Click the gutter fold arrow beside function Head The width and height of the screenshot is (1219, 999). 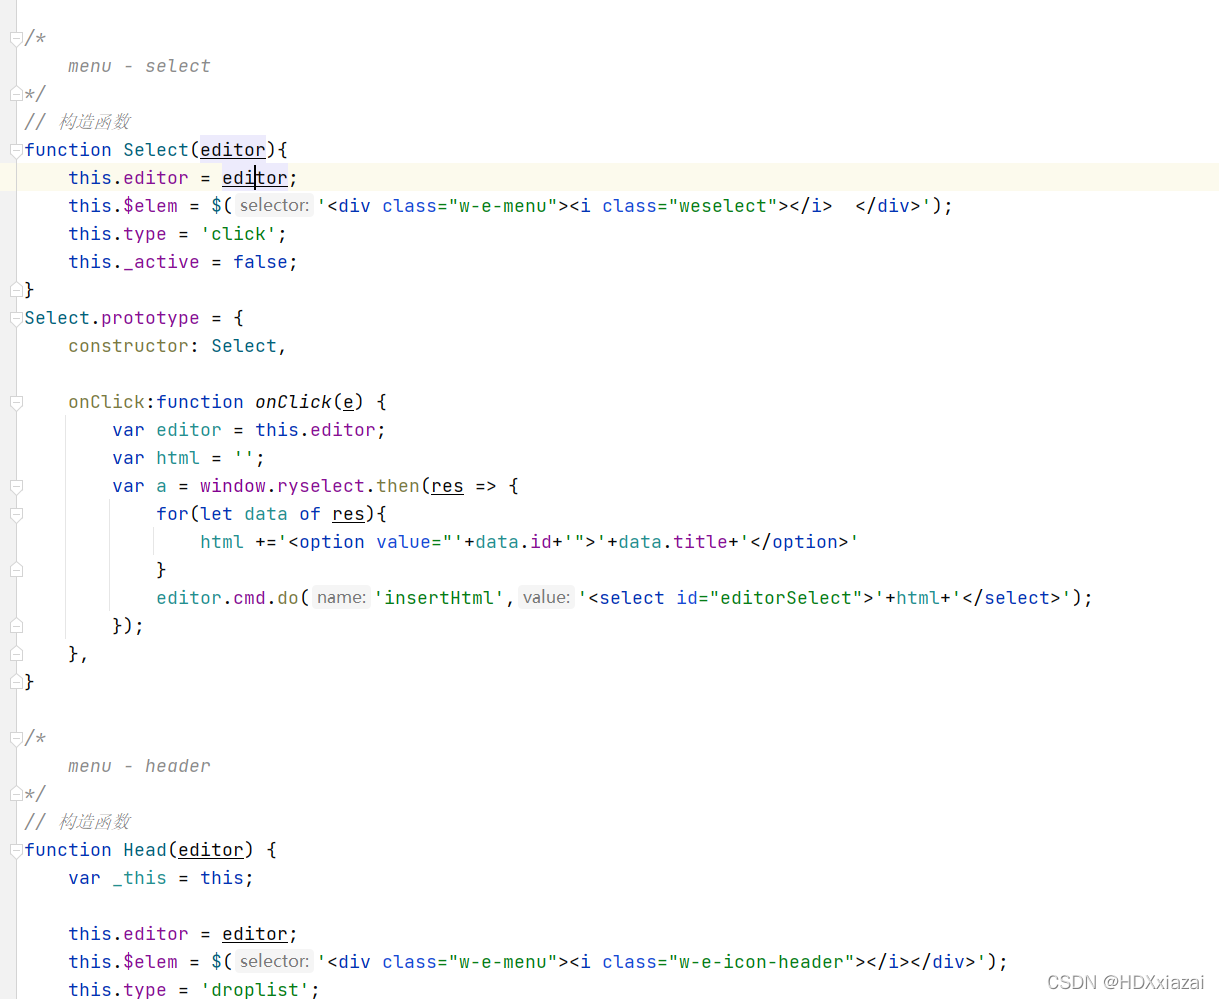pyautogui.click(x=14, y=849)
